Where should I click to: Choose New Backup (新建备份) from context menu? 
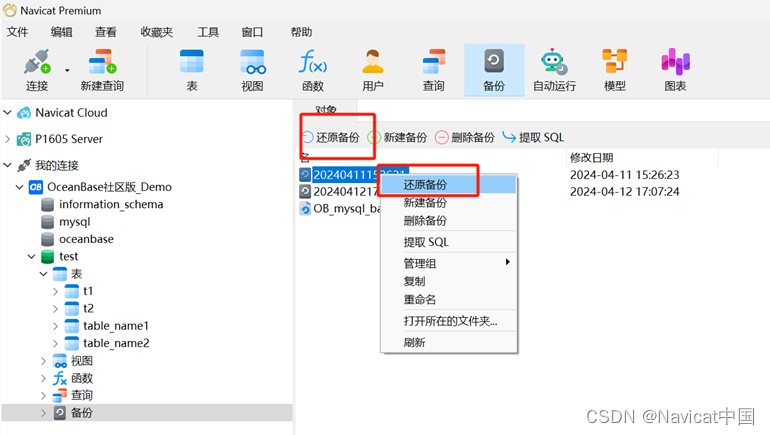pos(449,203)
